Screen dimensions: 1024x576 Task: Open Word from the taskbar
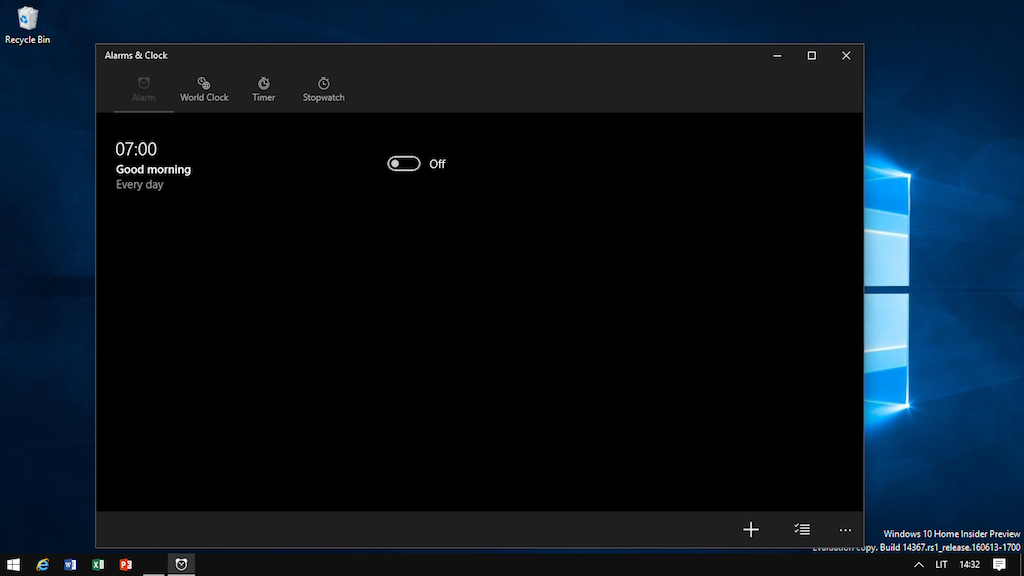click(x=70, y=564)
